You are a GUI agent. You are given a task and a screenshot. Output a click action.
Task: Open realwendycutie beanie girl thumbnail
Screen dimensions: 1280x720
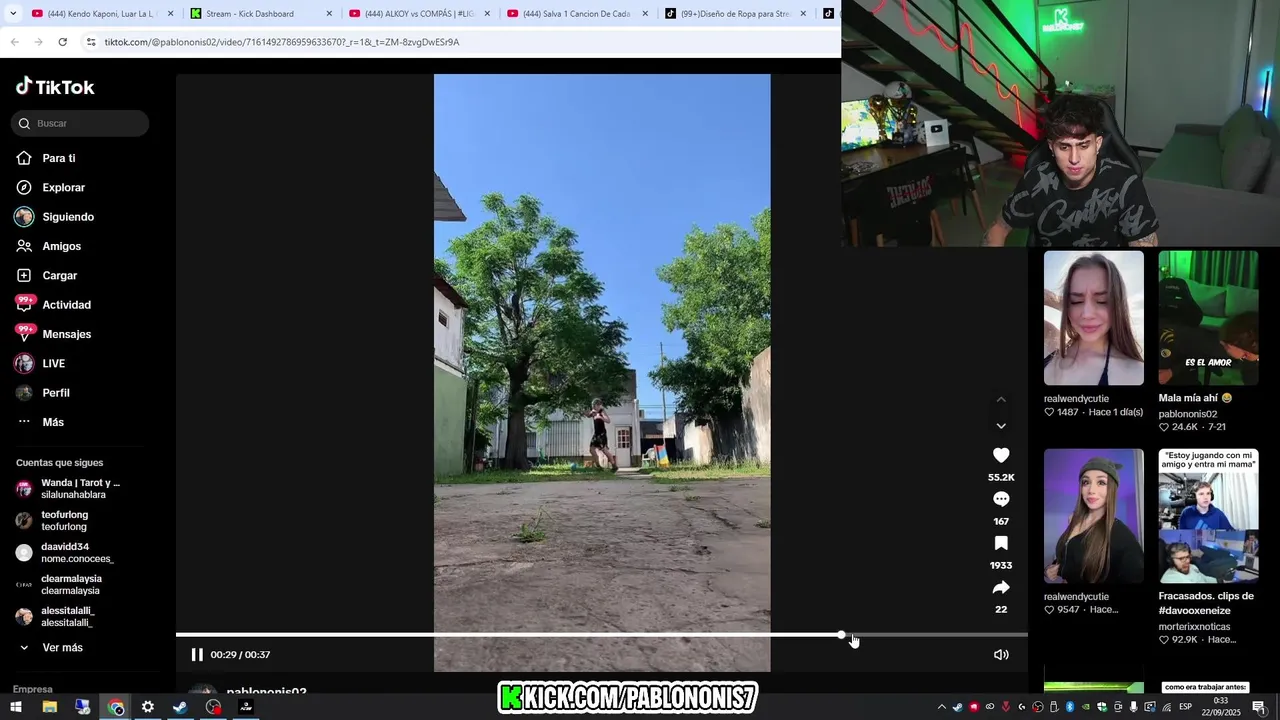(x=1094, y=516)
